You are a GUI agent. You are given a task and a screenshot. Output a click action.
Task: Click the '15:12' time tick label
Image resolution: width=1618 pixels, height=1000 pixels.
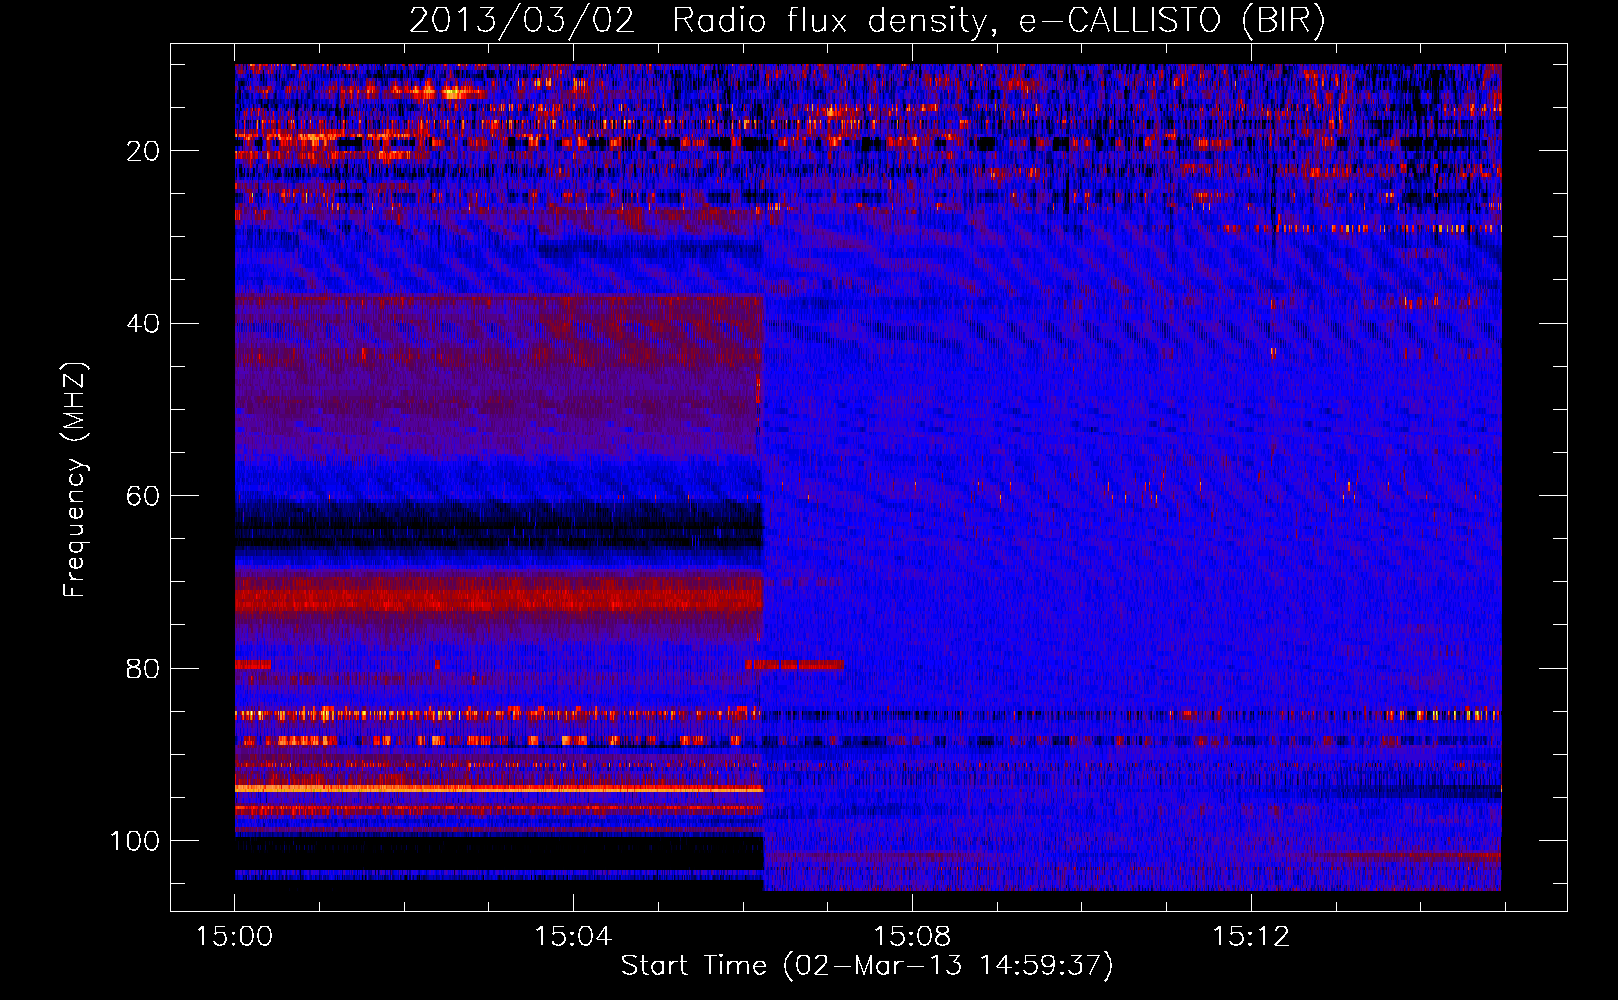pyautogui.click(x=1251, y=937)
